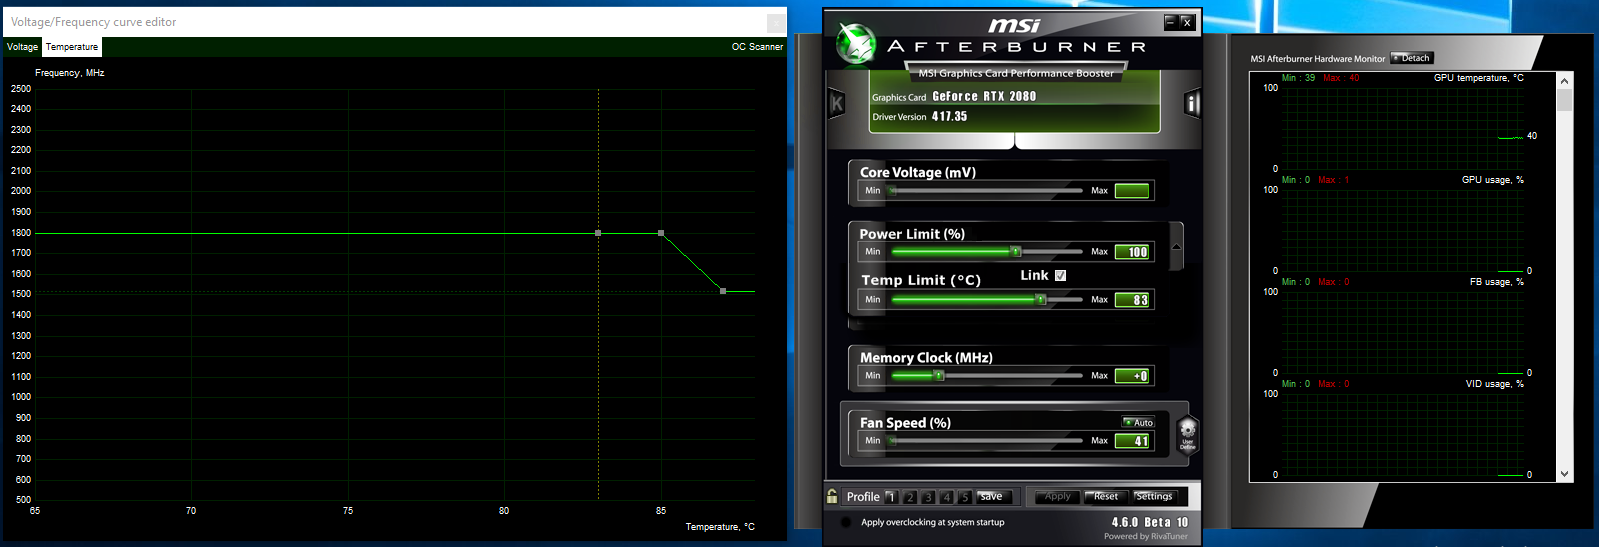Select the curve point at 1500 MHz
1599x547 pixels.
tap(723, 291)
